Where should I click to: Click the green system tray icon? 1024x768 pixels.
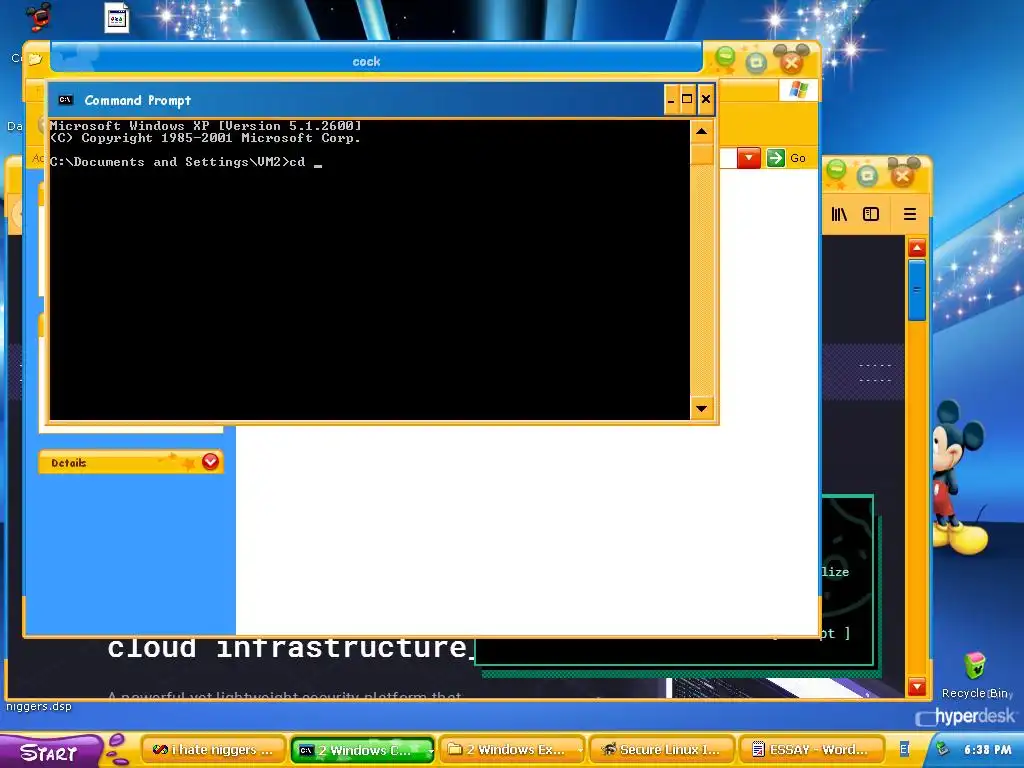(x=942, y=749)
